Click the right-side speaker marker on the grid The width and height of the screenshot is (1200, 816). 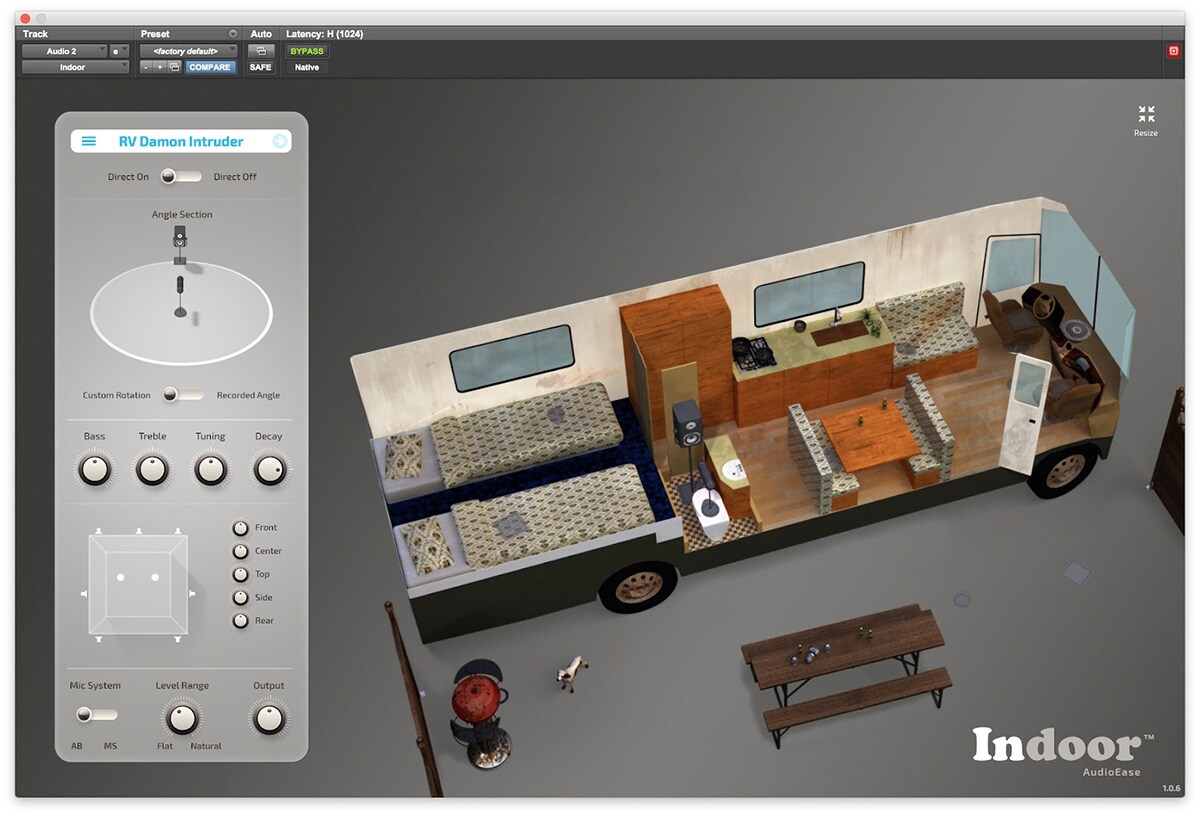[x=192, y=594]
